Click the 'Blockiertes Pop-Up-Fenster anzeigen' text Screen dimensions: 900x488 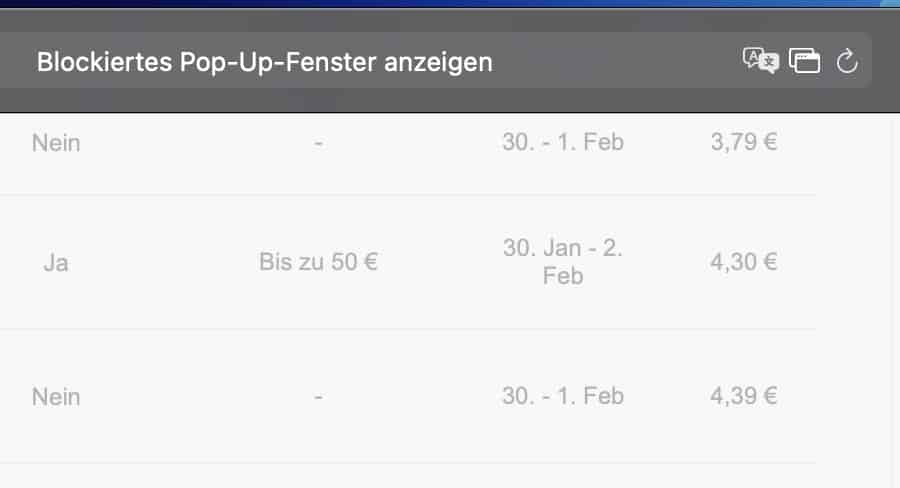(264, 62)
